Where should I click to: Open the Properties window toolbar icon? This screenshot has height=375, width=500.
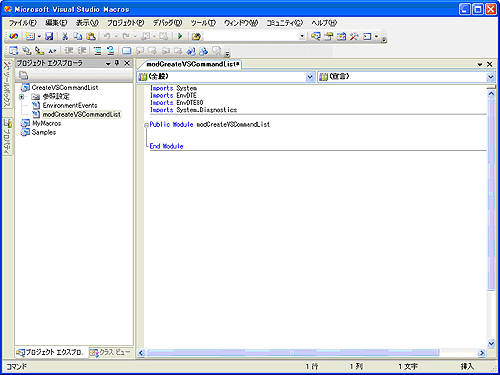pyautogui.click(x=329, y=36)
